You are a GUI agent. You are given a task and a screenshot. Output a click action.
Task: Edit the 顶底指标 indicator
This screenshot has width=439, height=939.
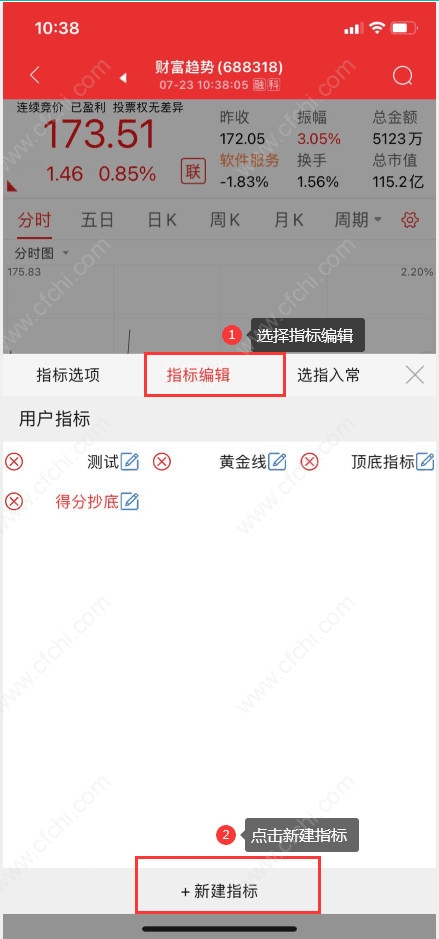pos(425,462)
